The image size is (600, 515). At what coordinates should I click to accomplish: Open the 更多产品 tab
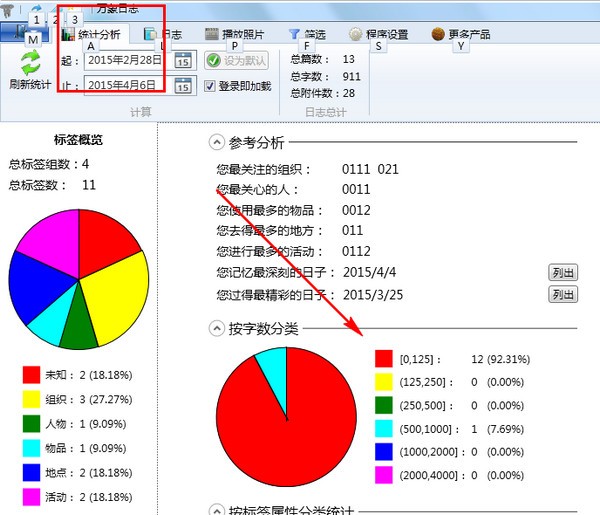pyautogui.click(x=461, y=34)
